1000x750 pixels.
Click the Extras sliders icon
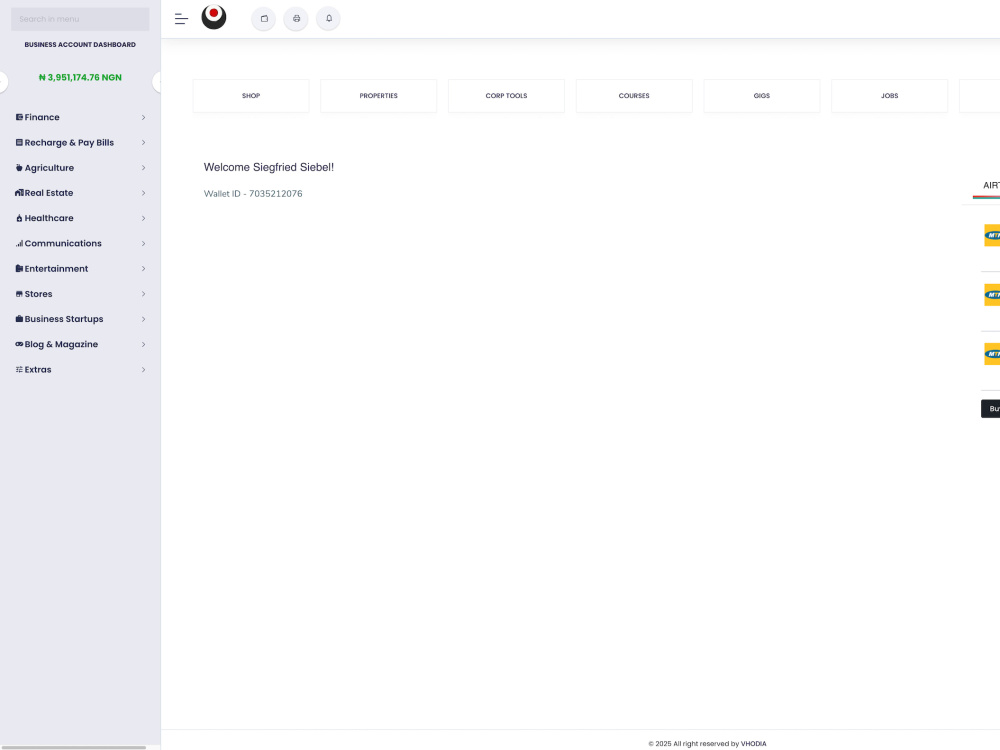pyautogui.click(x=19, y=369)
